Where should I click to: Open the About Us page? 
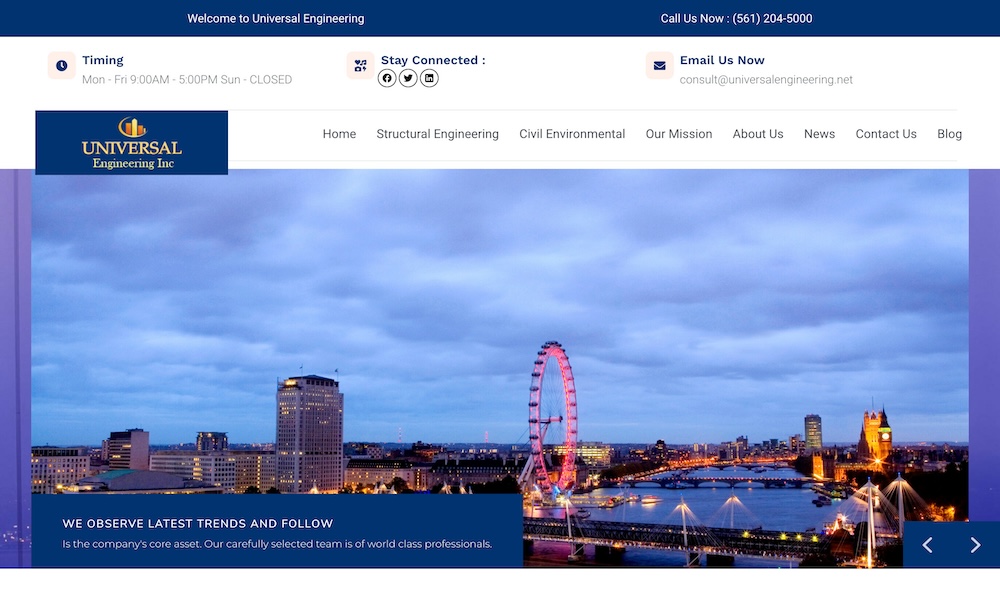pyautogui.click(x=758, y=134)
